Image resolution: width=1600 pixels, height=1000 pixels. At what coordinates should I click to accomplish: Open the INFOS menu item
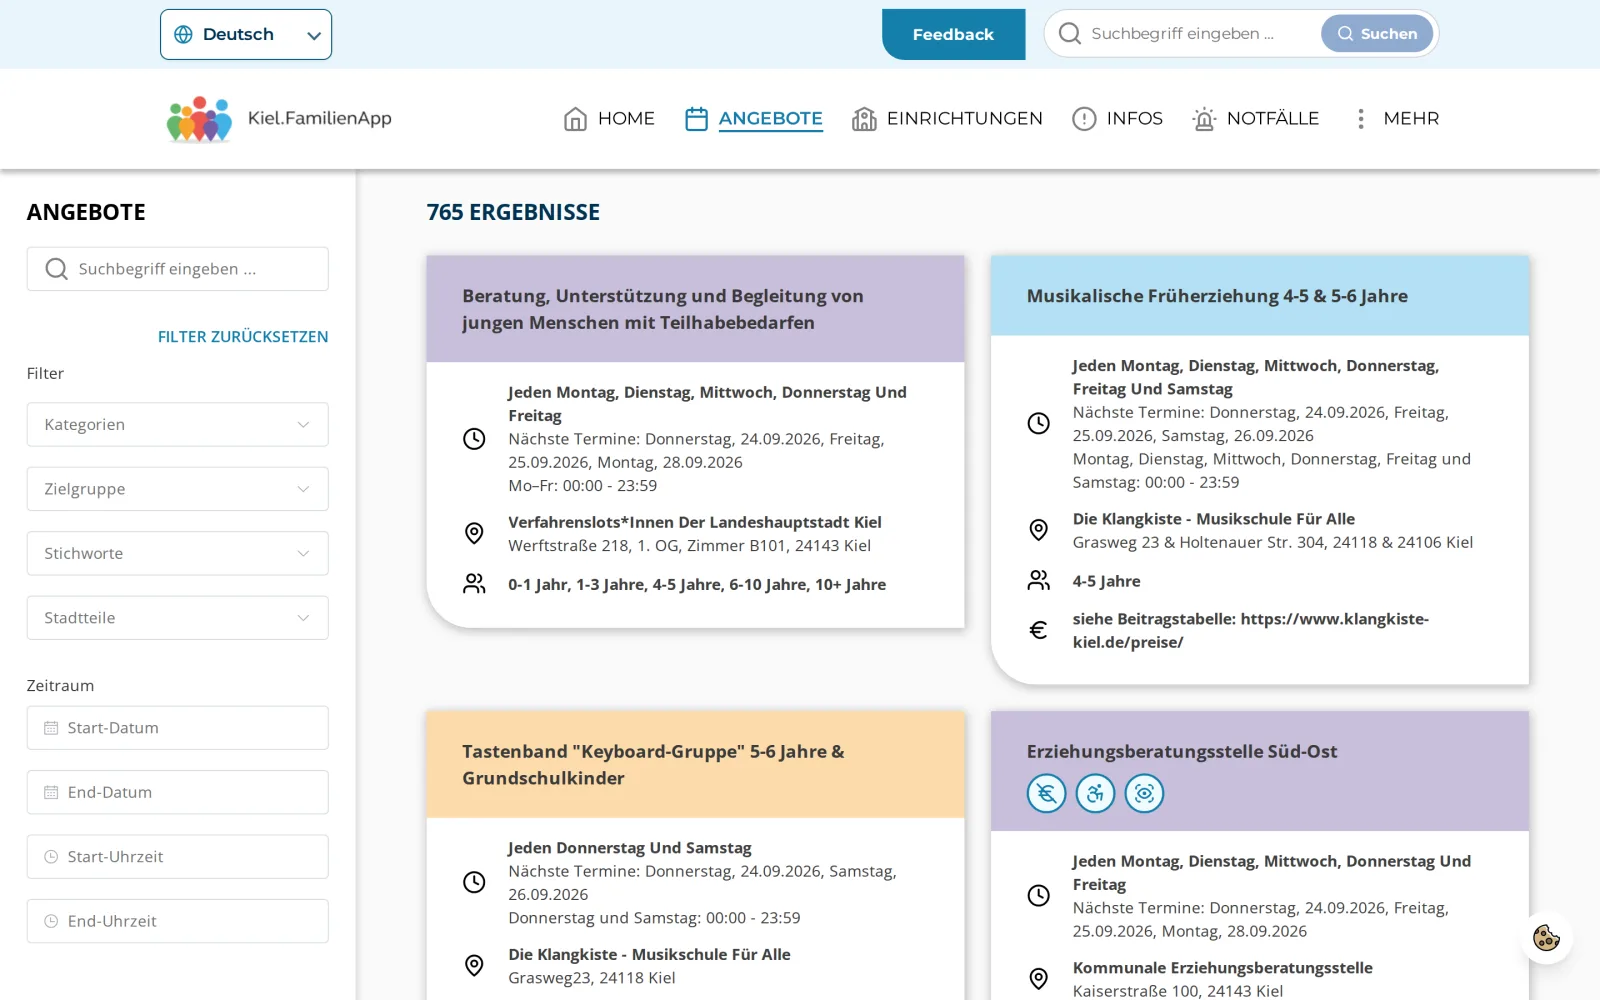click(1117, 119)
